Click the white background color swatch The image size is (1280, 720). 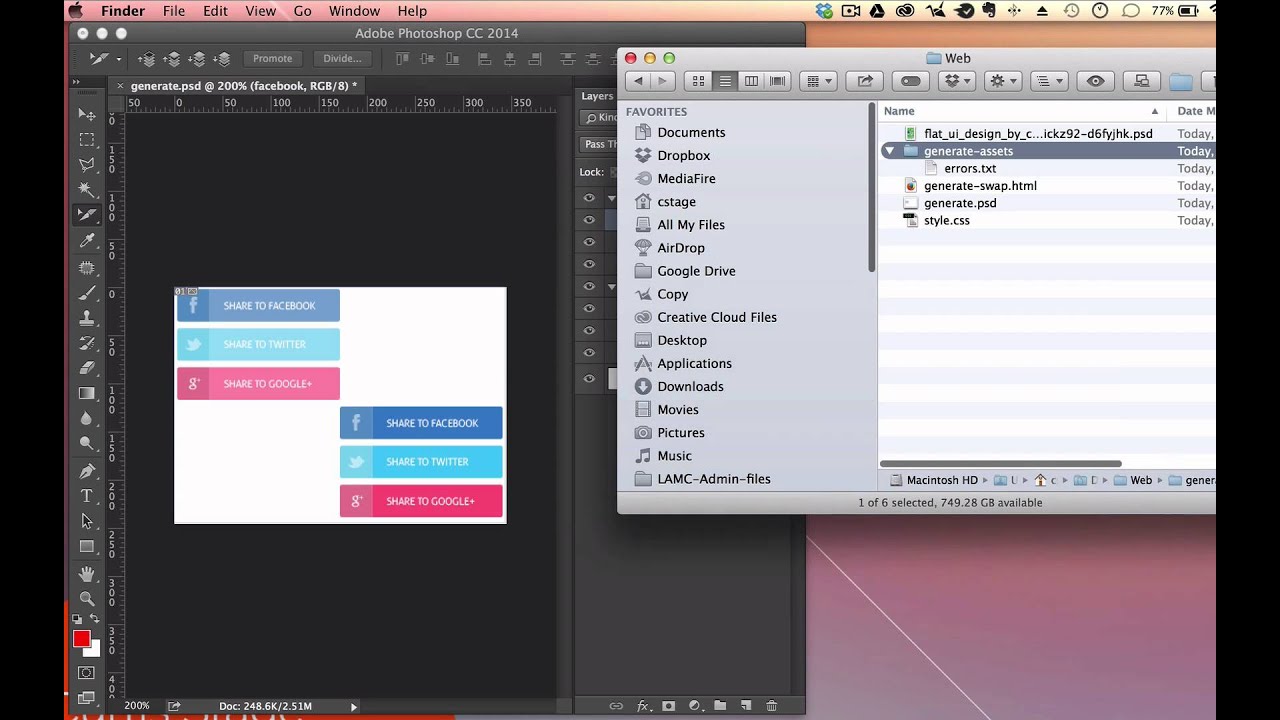click(96, 651)
